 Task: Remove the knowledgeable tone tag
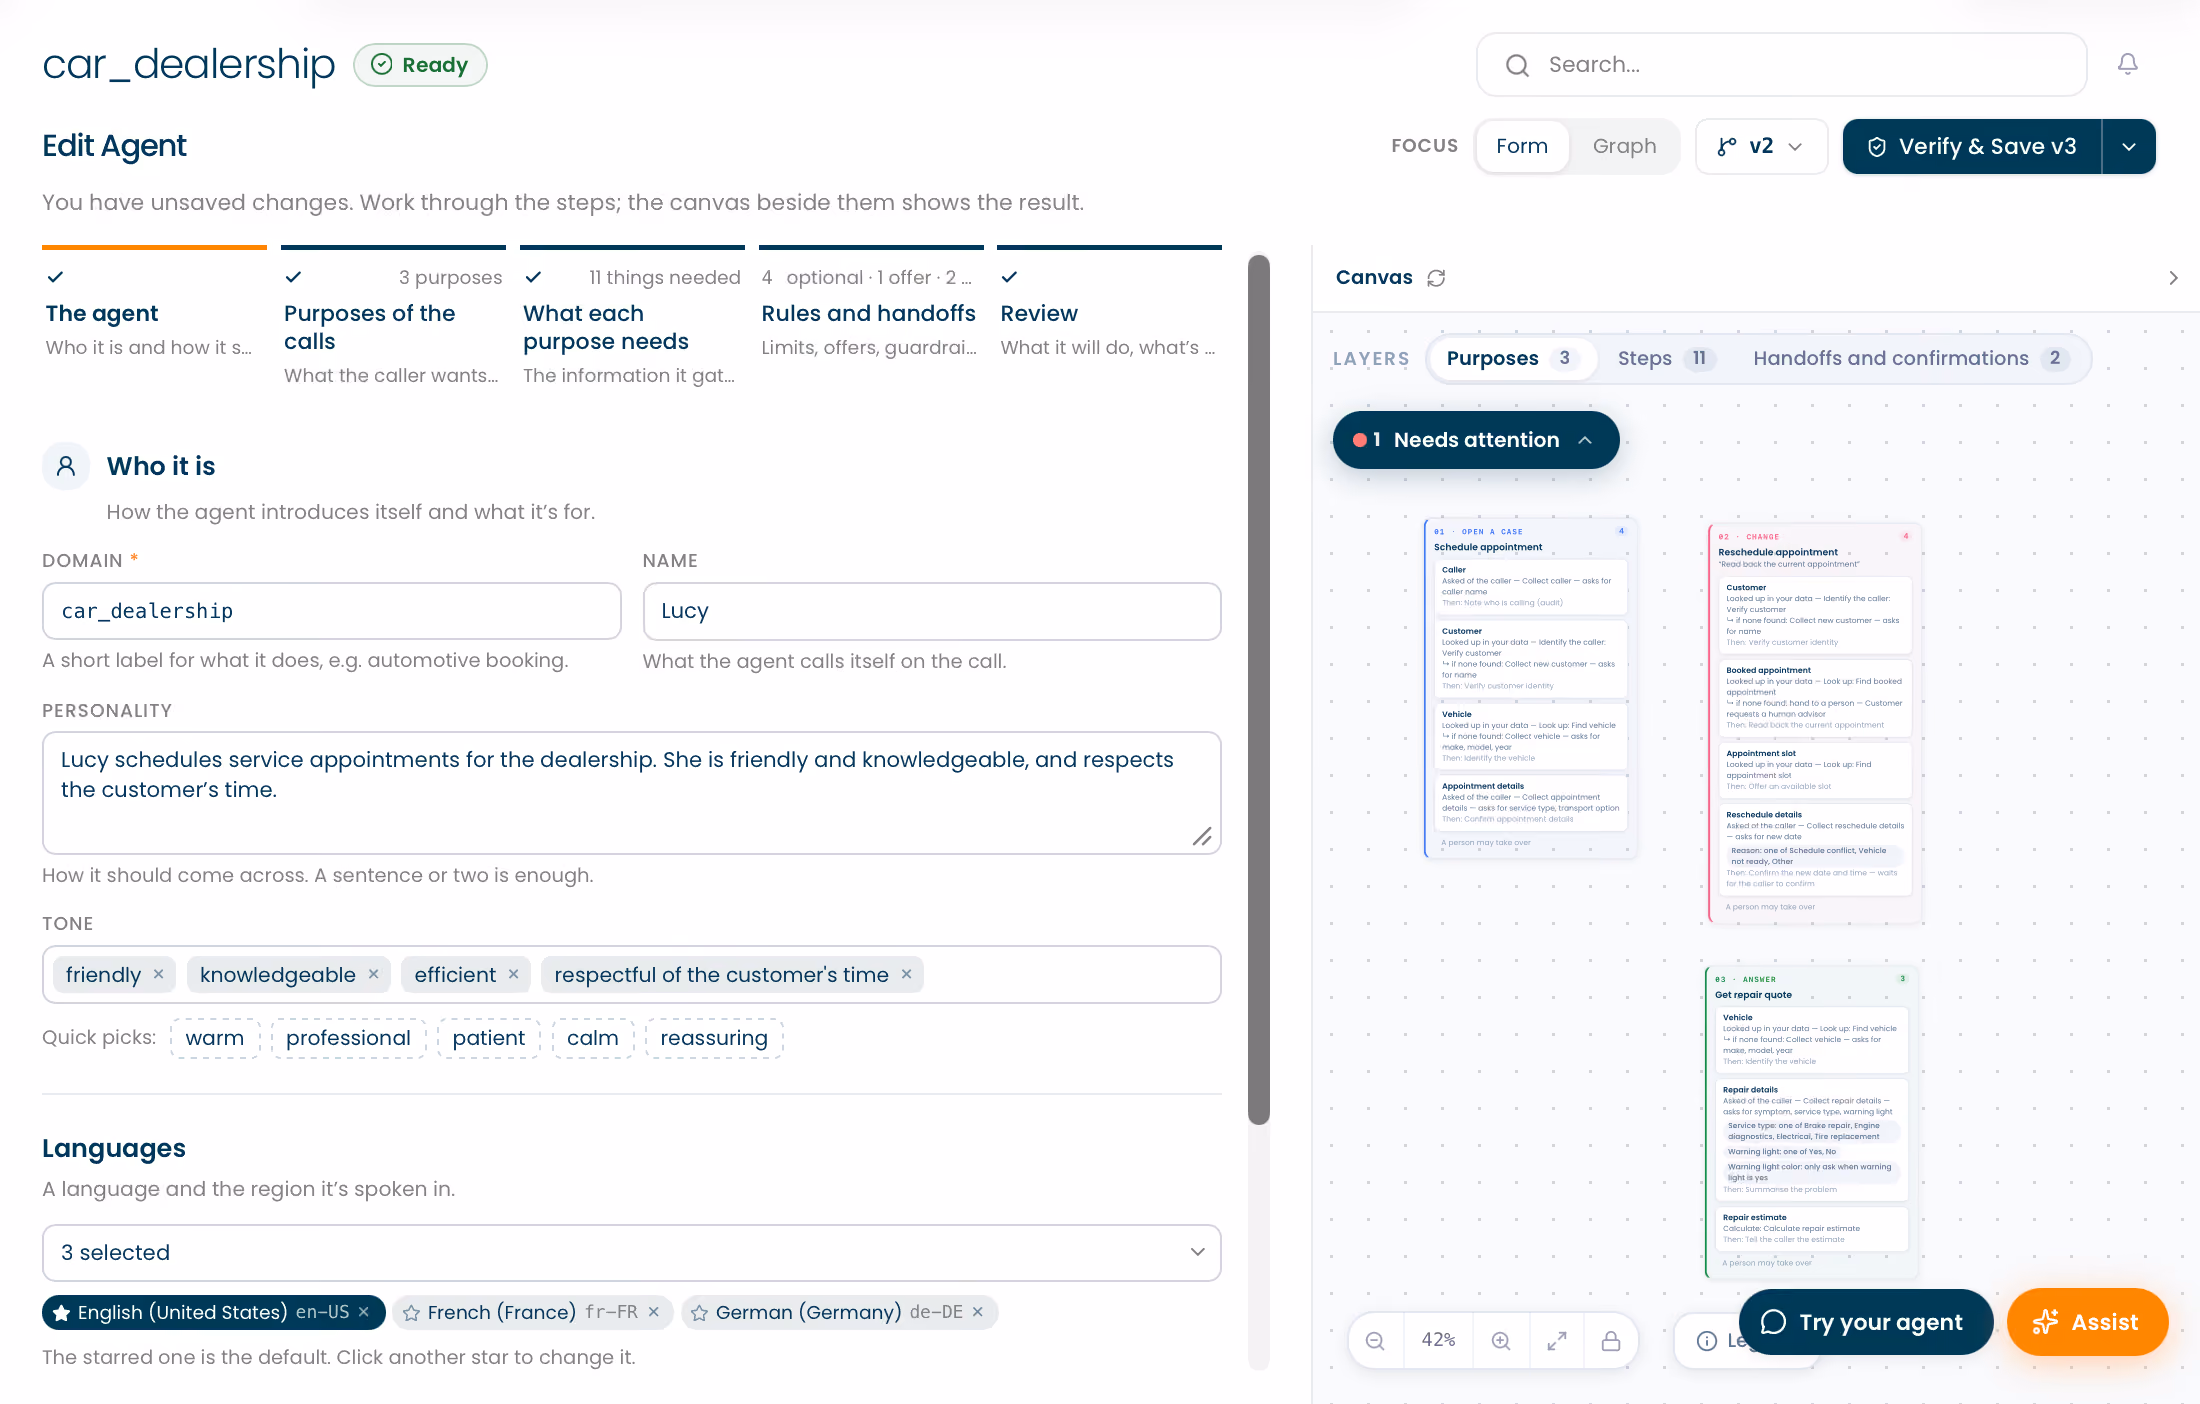(x=373, y=974)
